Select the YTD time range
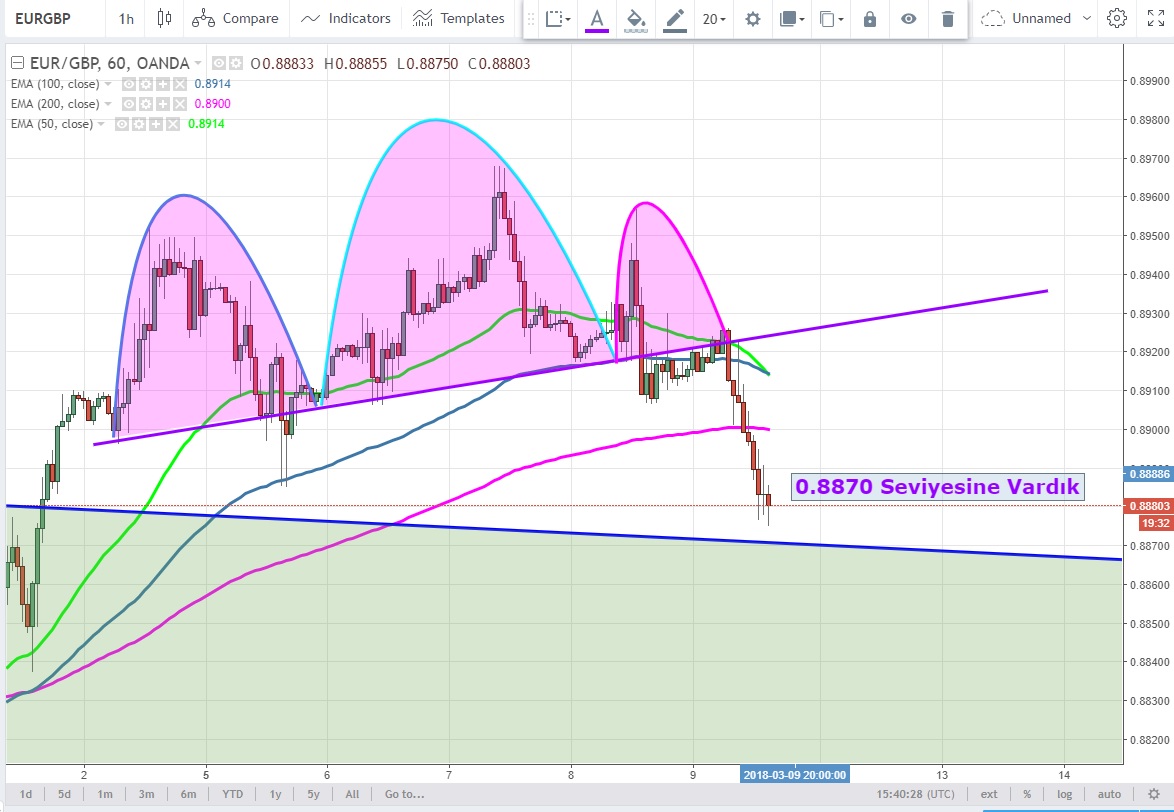 (232, 794)
